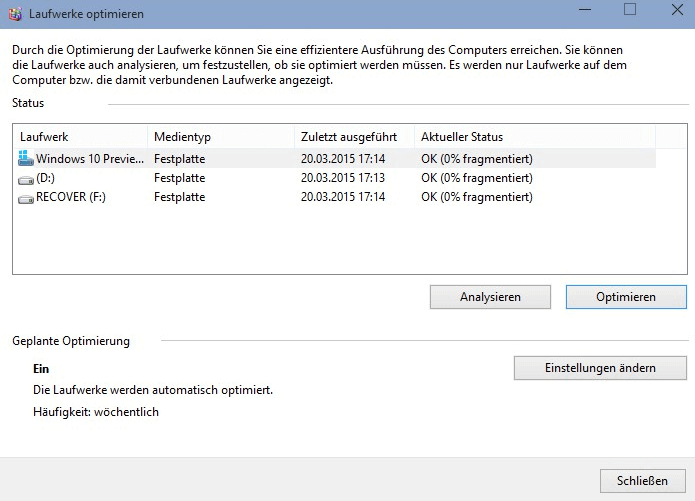
Task: Start optimization with the Optimieren button
Action: (x=626, y=297)
